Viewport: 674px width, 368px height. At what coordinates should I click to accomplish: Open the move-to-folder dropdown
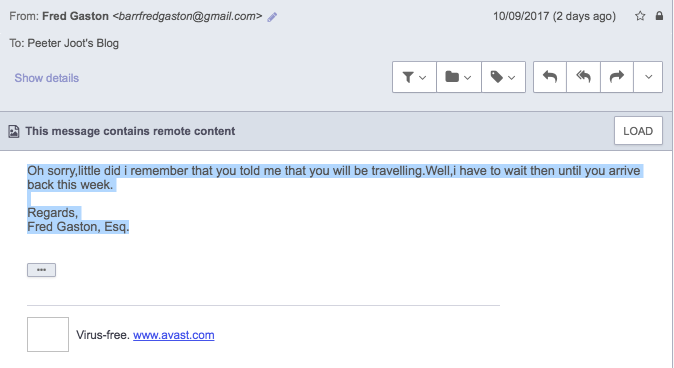(x=459, y=77)
